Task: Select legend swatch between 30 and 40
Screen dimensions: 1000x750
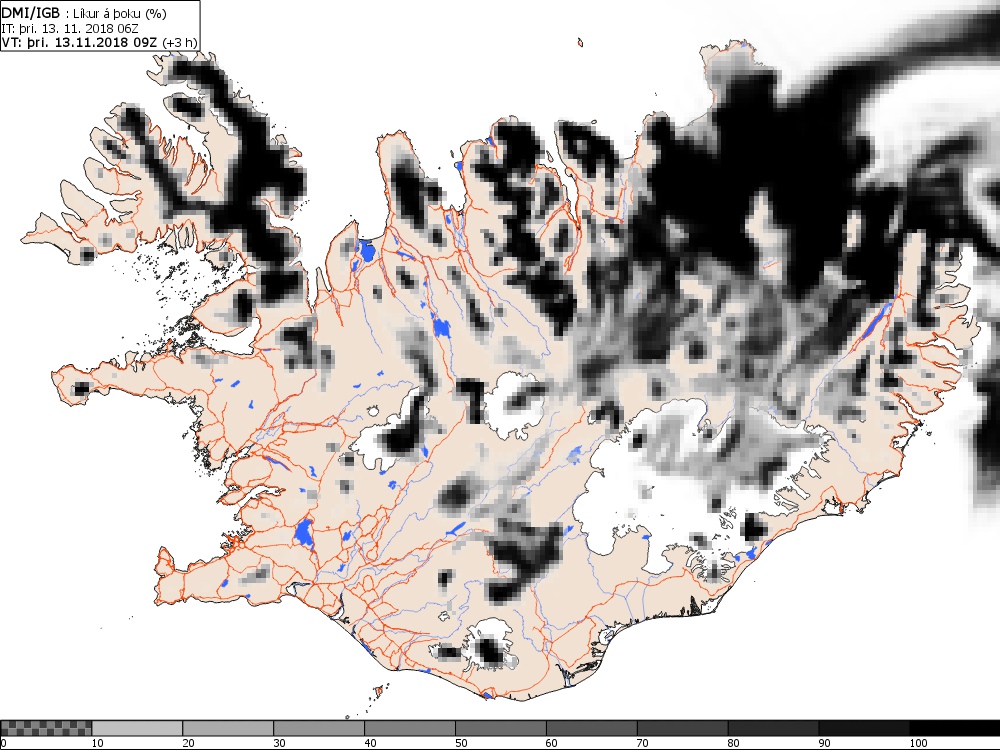Action: tap(318, 728)
